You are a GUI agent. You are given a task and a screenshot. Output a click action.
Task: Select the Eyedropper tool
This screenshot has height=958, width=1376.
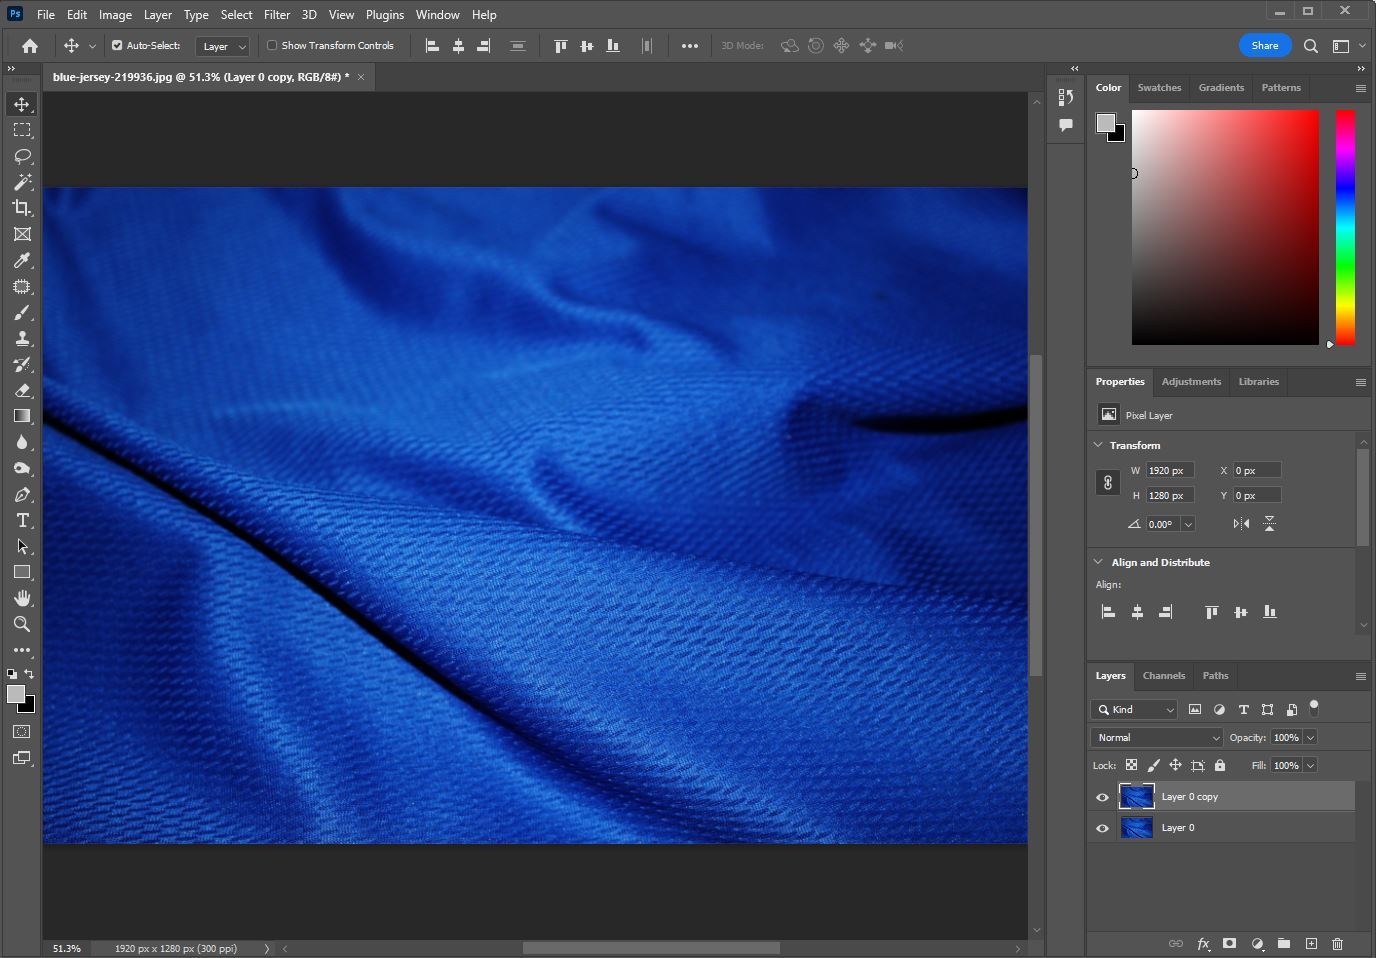pyautogui.click(x=22, y=260)
